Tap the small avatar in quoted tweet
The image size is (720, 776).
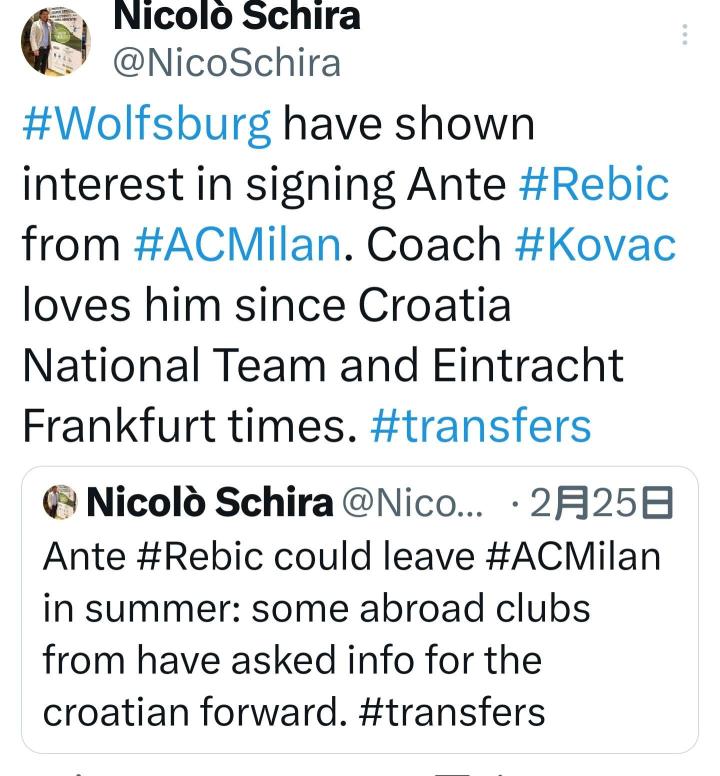(x=59, y=503)
